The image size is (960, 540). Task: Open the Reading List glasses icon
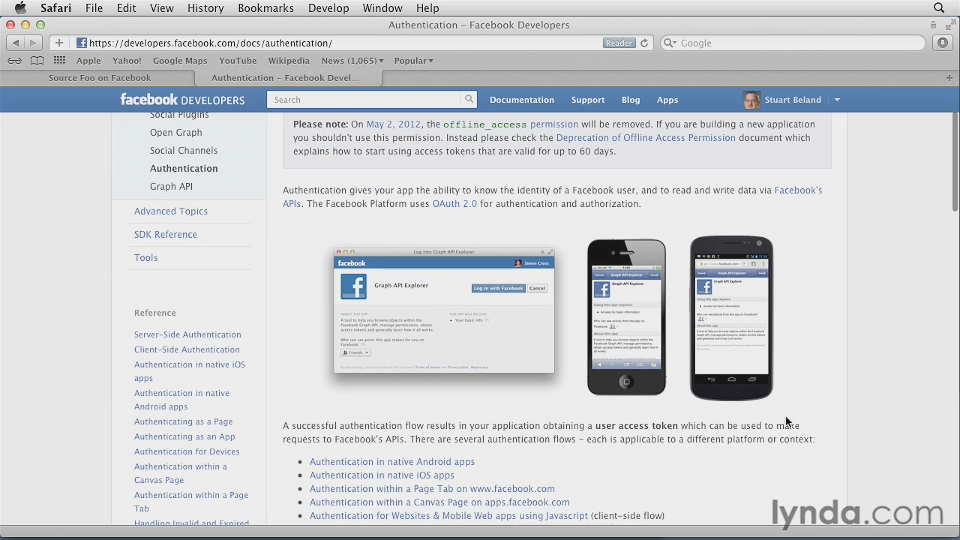pyautogui.click(x=14, y=60)
